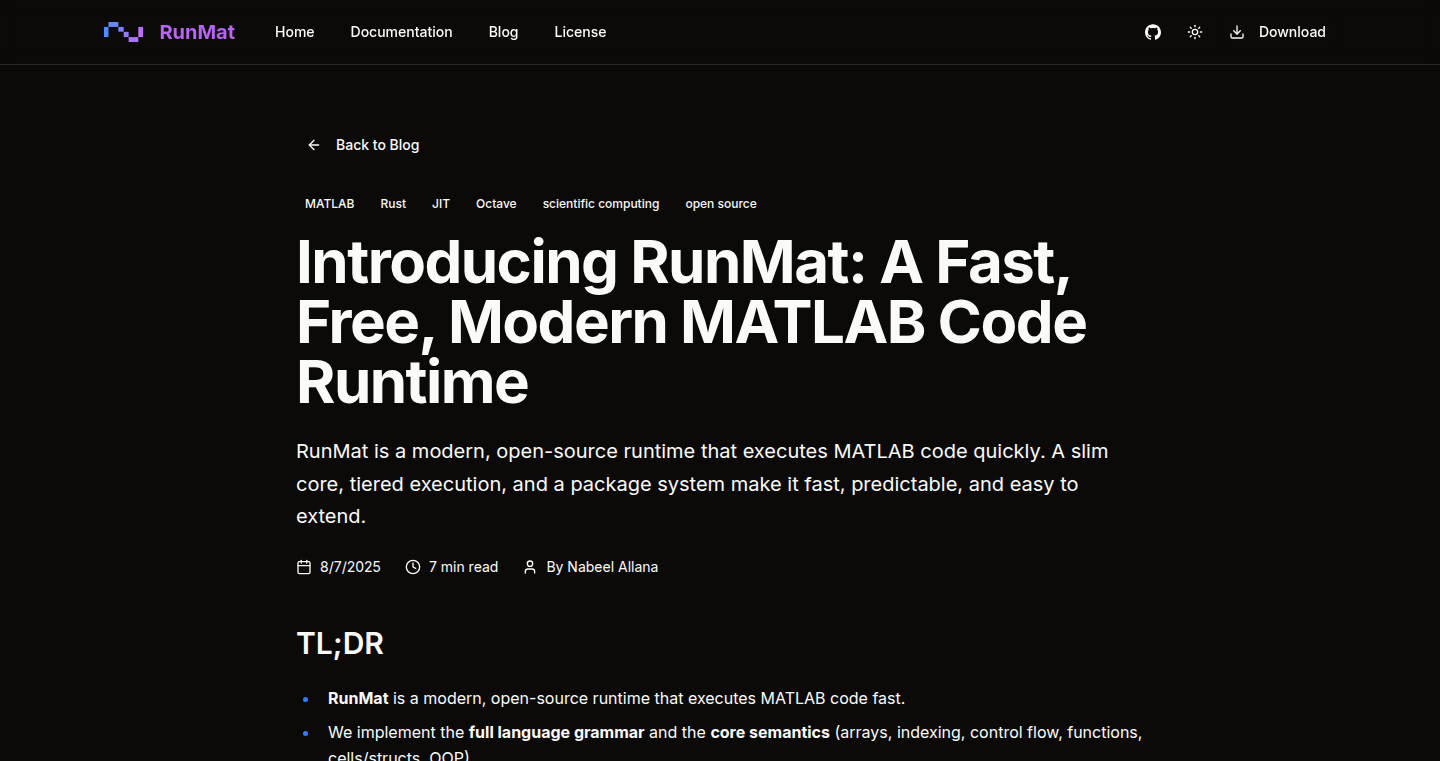Select the scientific computing tag
This screenshot has height=761, width=1440.
(601, 204)
